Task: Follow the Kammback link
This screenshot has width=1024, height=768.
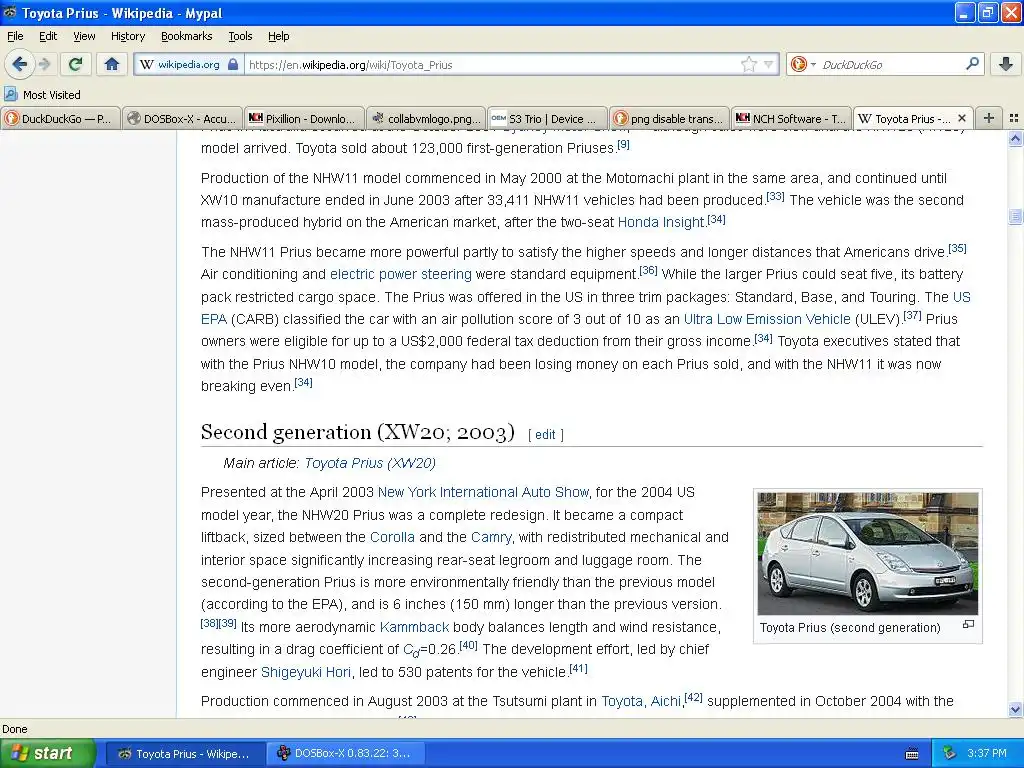Action: click(x=414, y=628)
